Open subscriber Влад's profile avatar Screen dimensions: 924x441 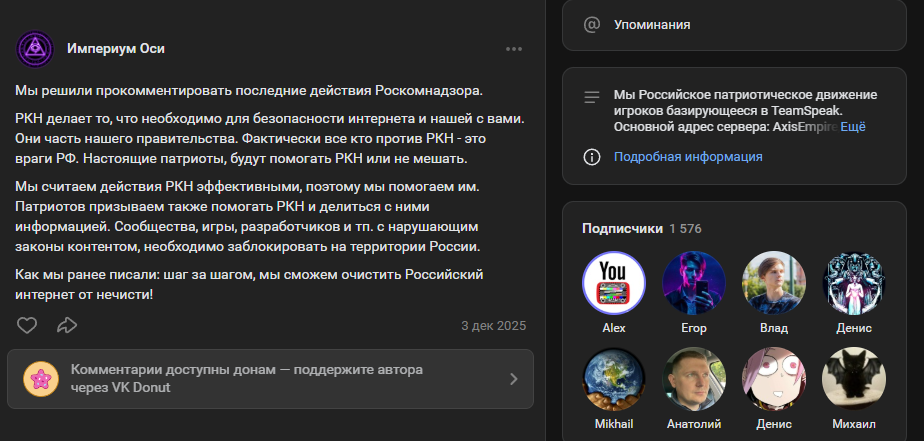(774, 282)
